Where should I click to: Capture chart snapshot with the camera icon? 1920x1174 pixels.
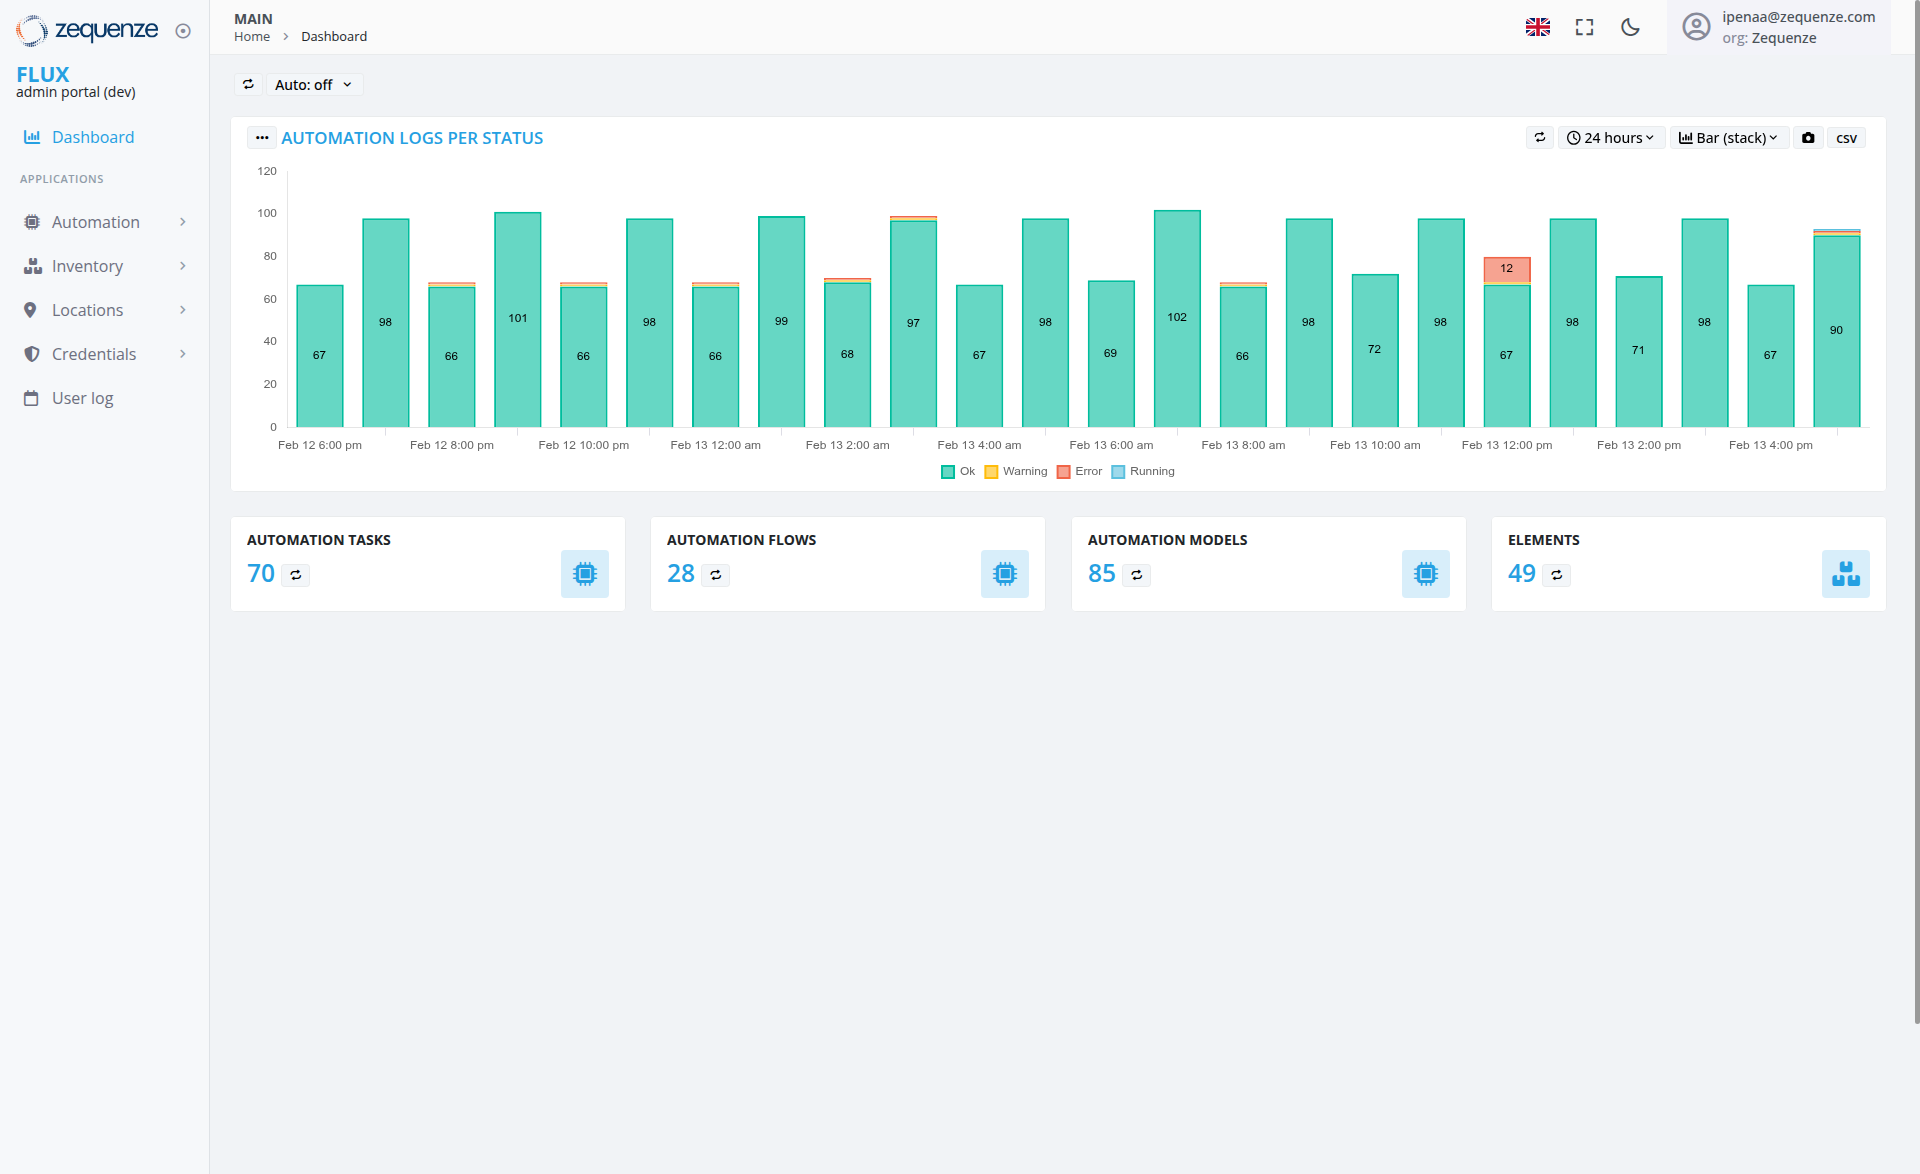click(1808, 137)
